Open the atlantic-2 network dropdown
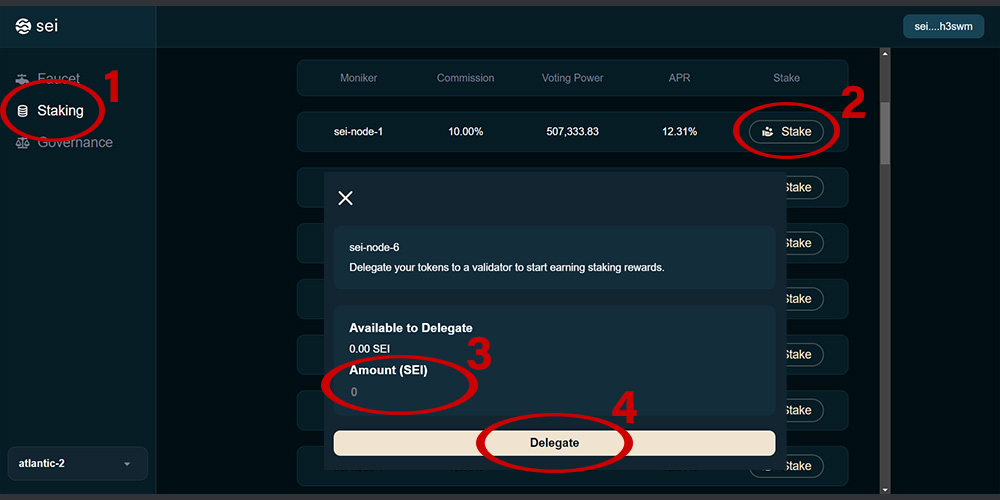The image size is (1000, 500). [78, 464]
